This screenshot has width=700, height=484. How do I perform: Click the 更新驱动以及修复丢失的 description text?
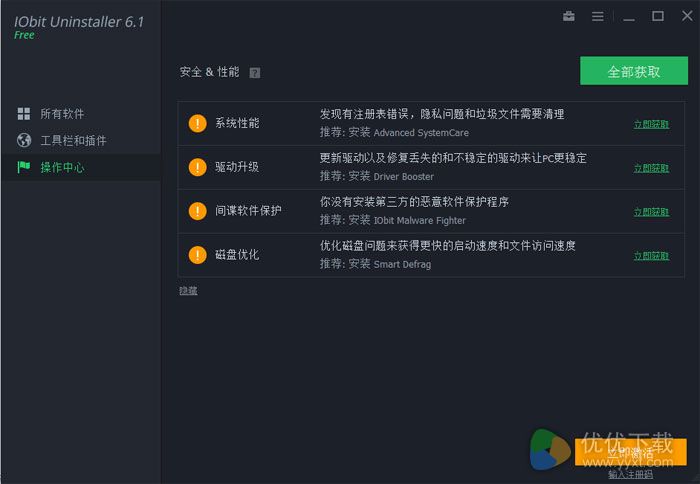click(x=453, y=158)
